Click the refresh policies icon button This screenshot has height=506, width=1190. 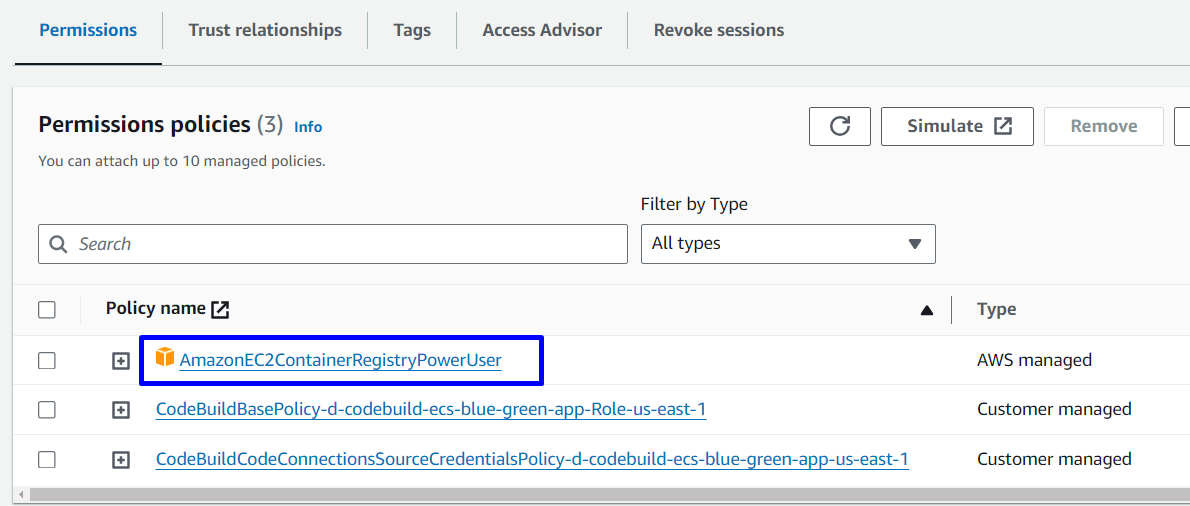840,126
